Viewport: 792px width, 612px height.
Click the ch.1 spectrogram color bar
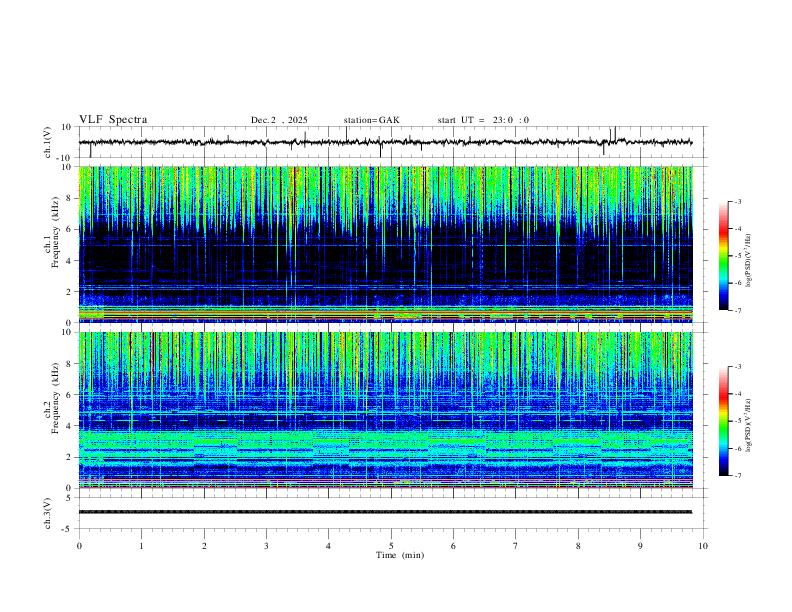[723, 256]
